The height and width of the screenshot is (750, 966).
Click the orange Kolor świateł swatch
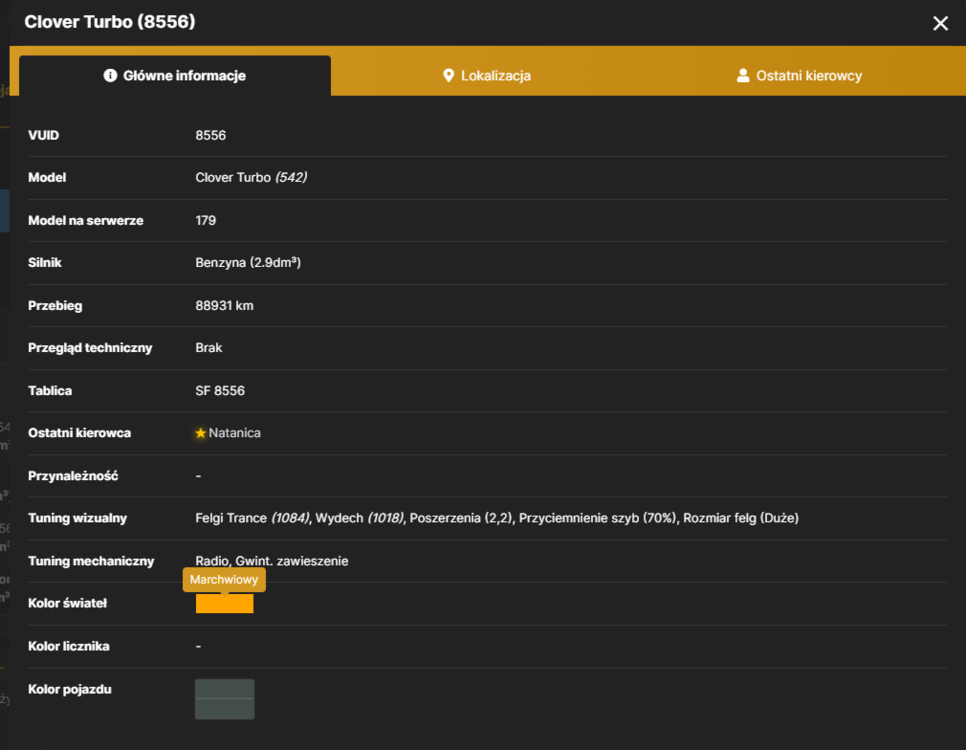(224, 603)
